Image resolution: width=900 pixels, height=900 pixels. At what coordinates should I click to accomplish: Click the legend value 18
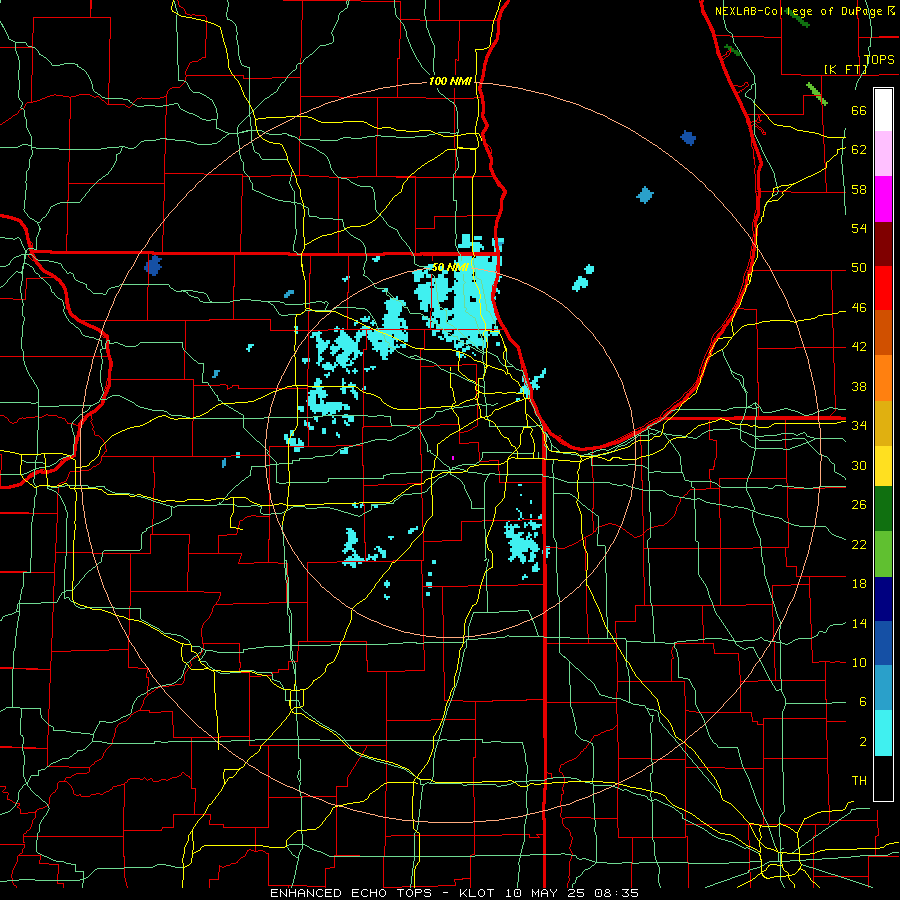point(859,584)
